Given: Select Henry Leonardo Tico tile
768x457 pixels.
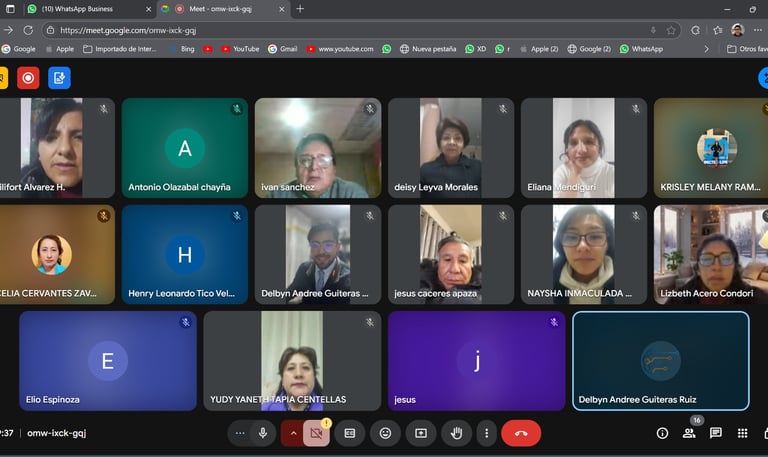Looking at the screenshot, I should pos(185,254).
